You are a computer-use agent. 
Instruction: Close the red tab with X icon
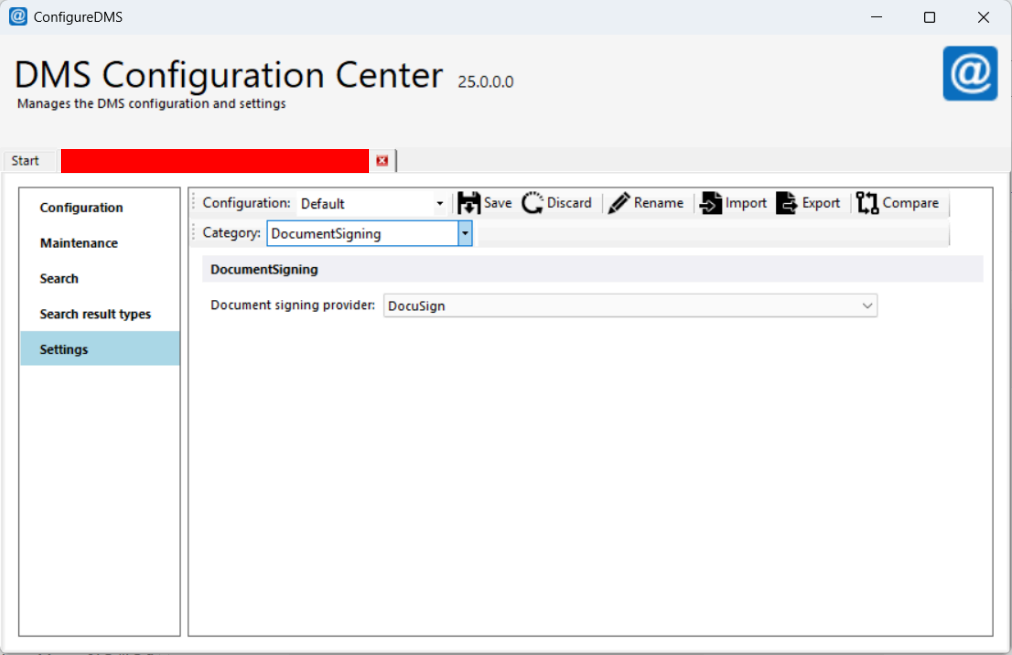(382, 160)
